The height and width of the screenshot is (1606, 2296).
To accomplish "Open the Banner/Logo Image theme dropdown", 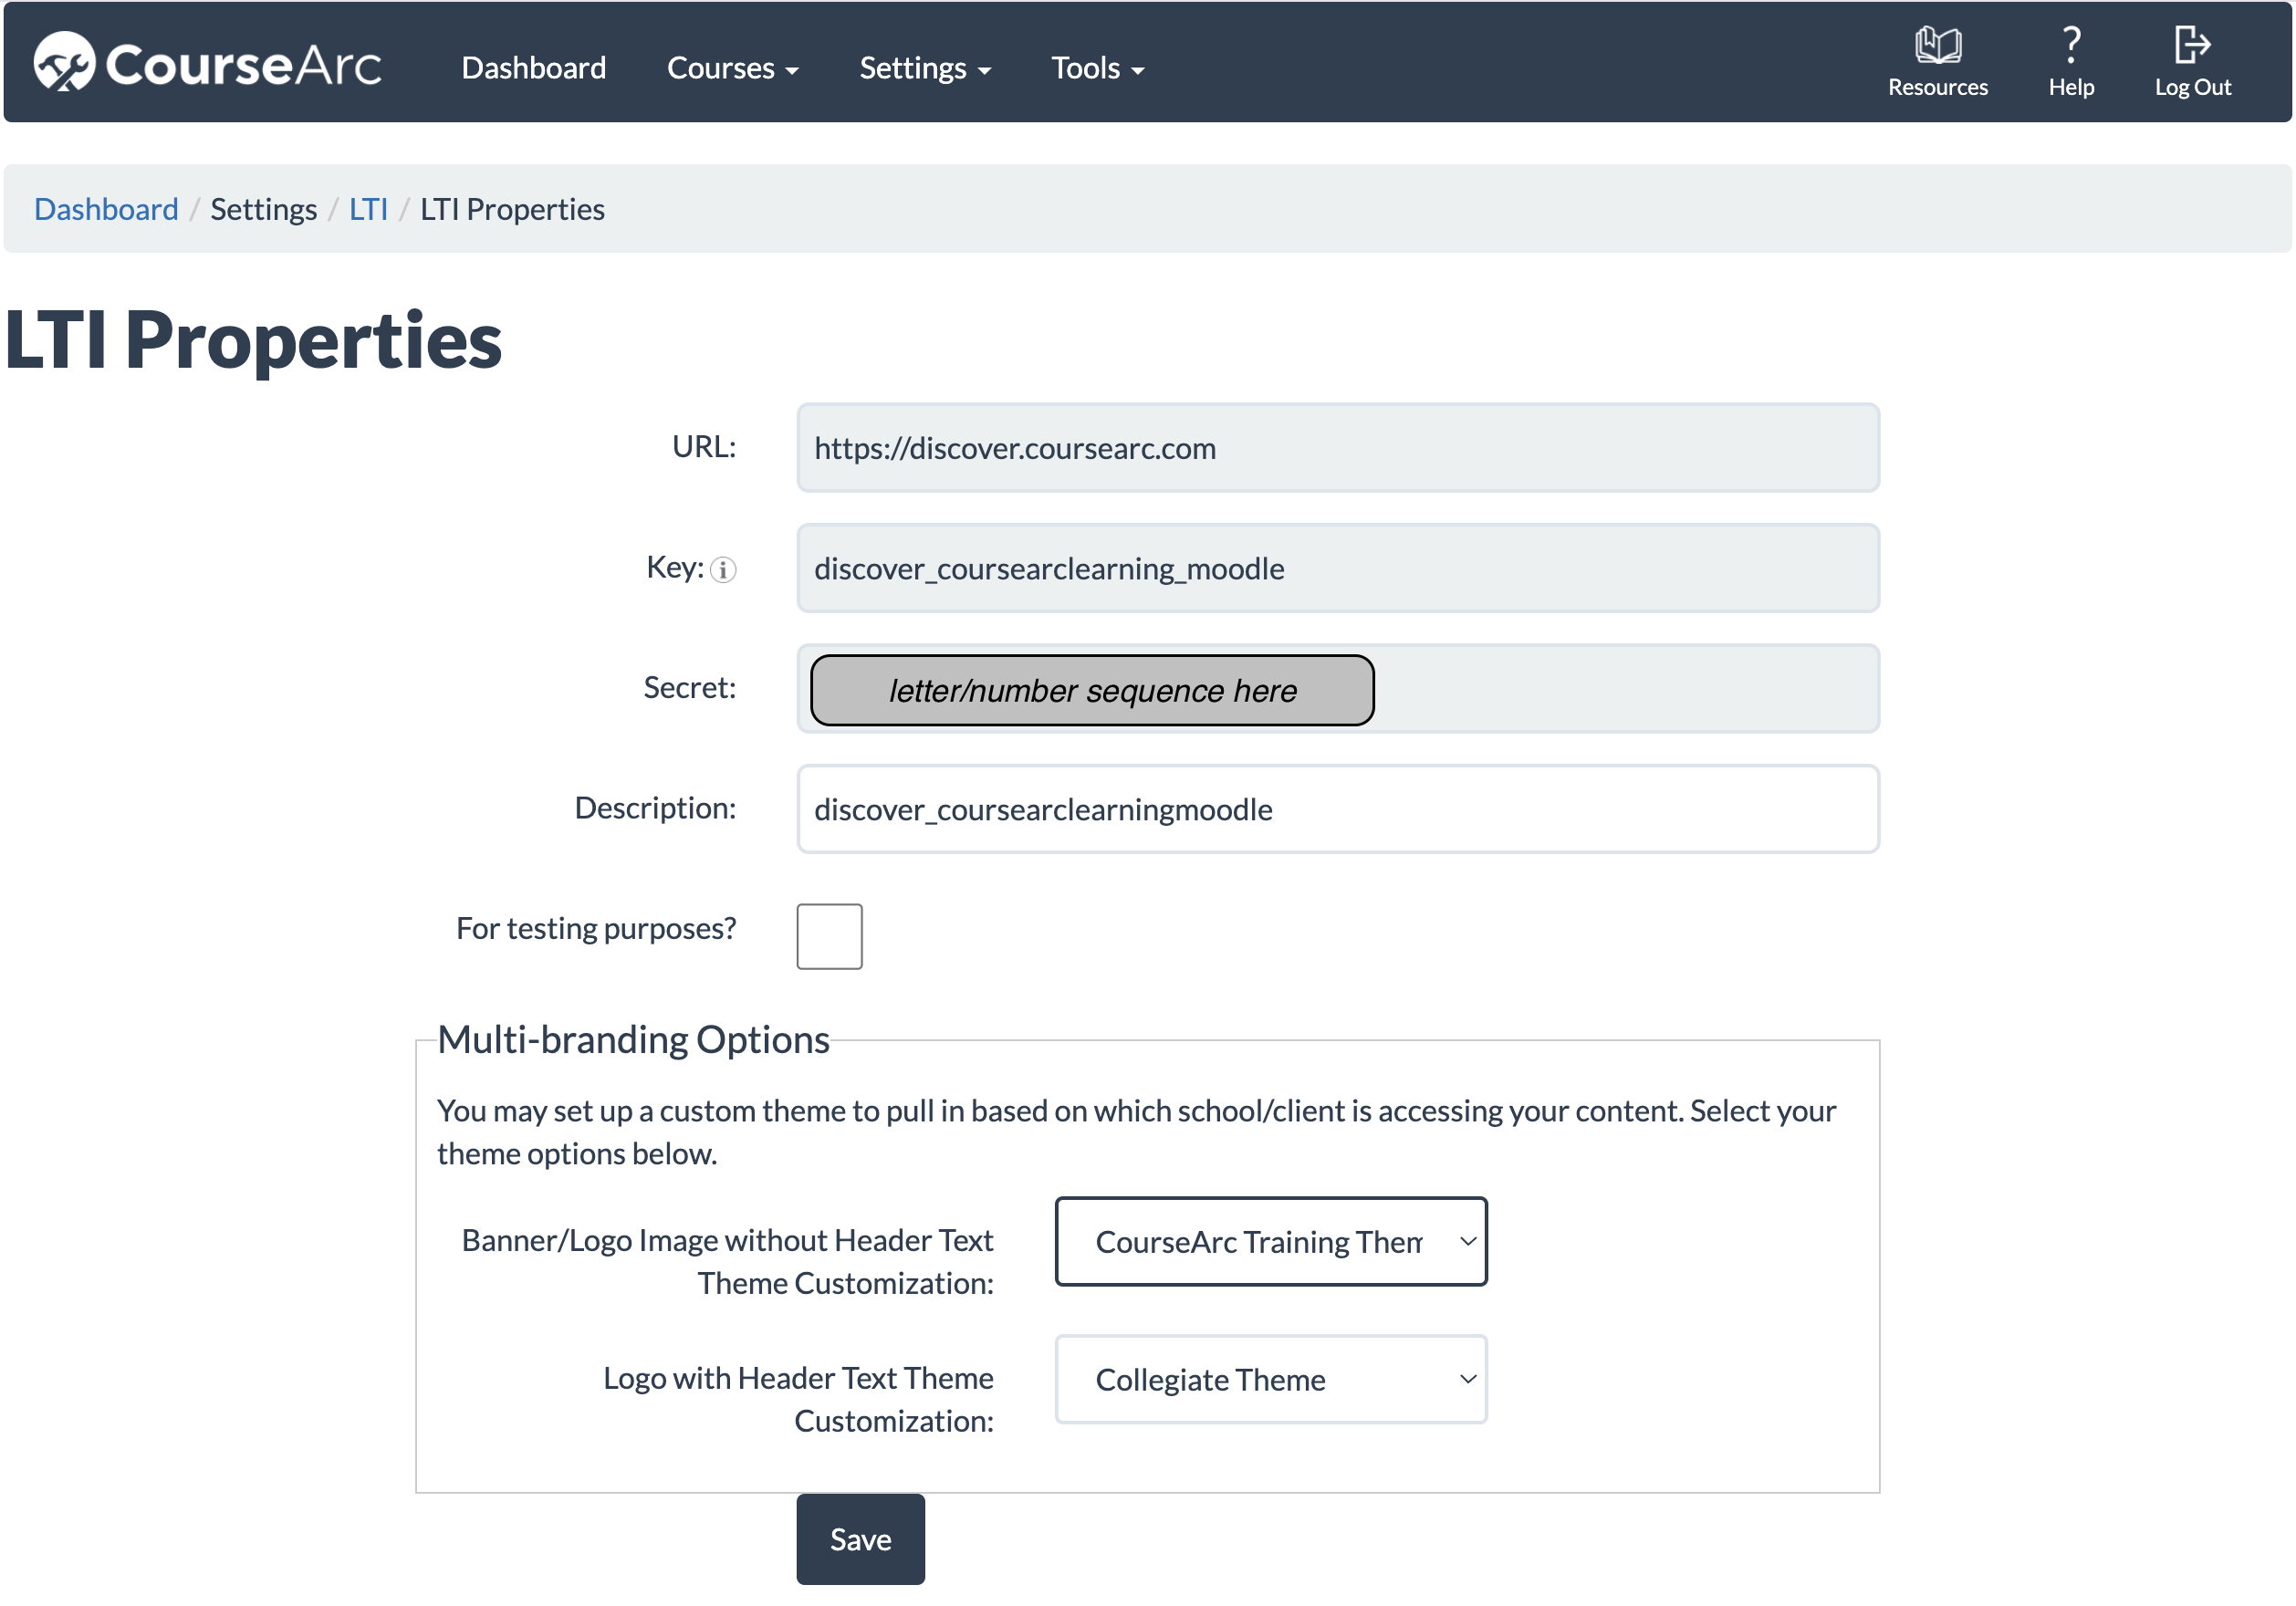I will pos(1270,1242).
